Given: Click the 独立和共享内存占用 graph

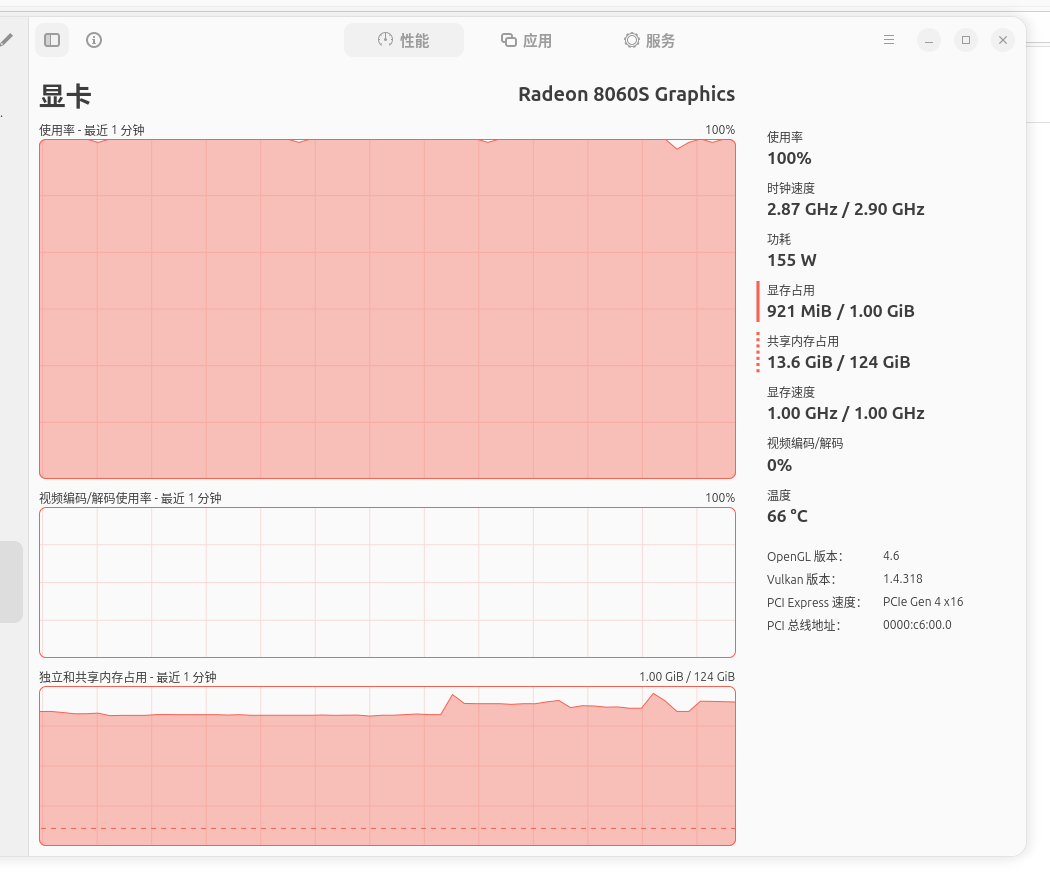Looking at the screenshot, I should click(x=387, y=766).
